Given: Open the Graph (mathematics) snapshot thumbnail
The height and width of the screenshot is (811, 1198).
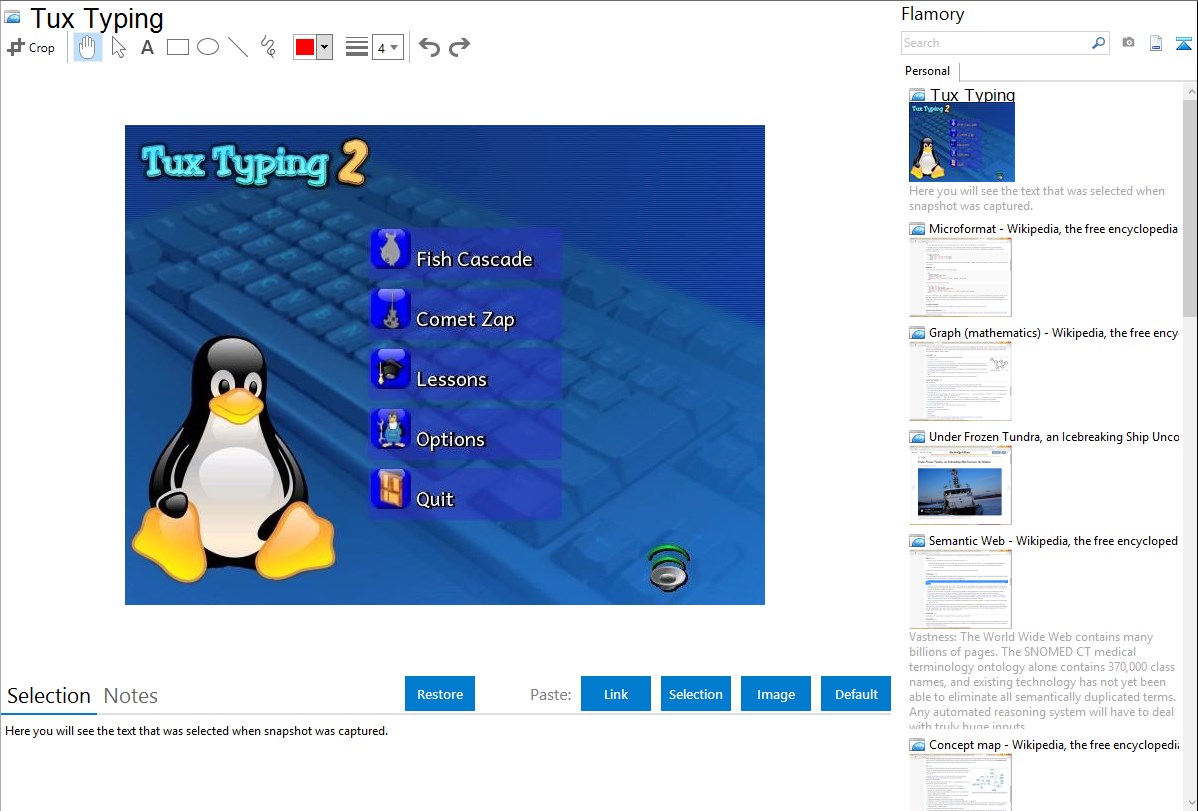Looking at the screenshot, I should click(960, 381).
